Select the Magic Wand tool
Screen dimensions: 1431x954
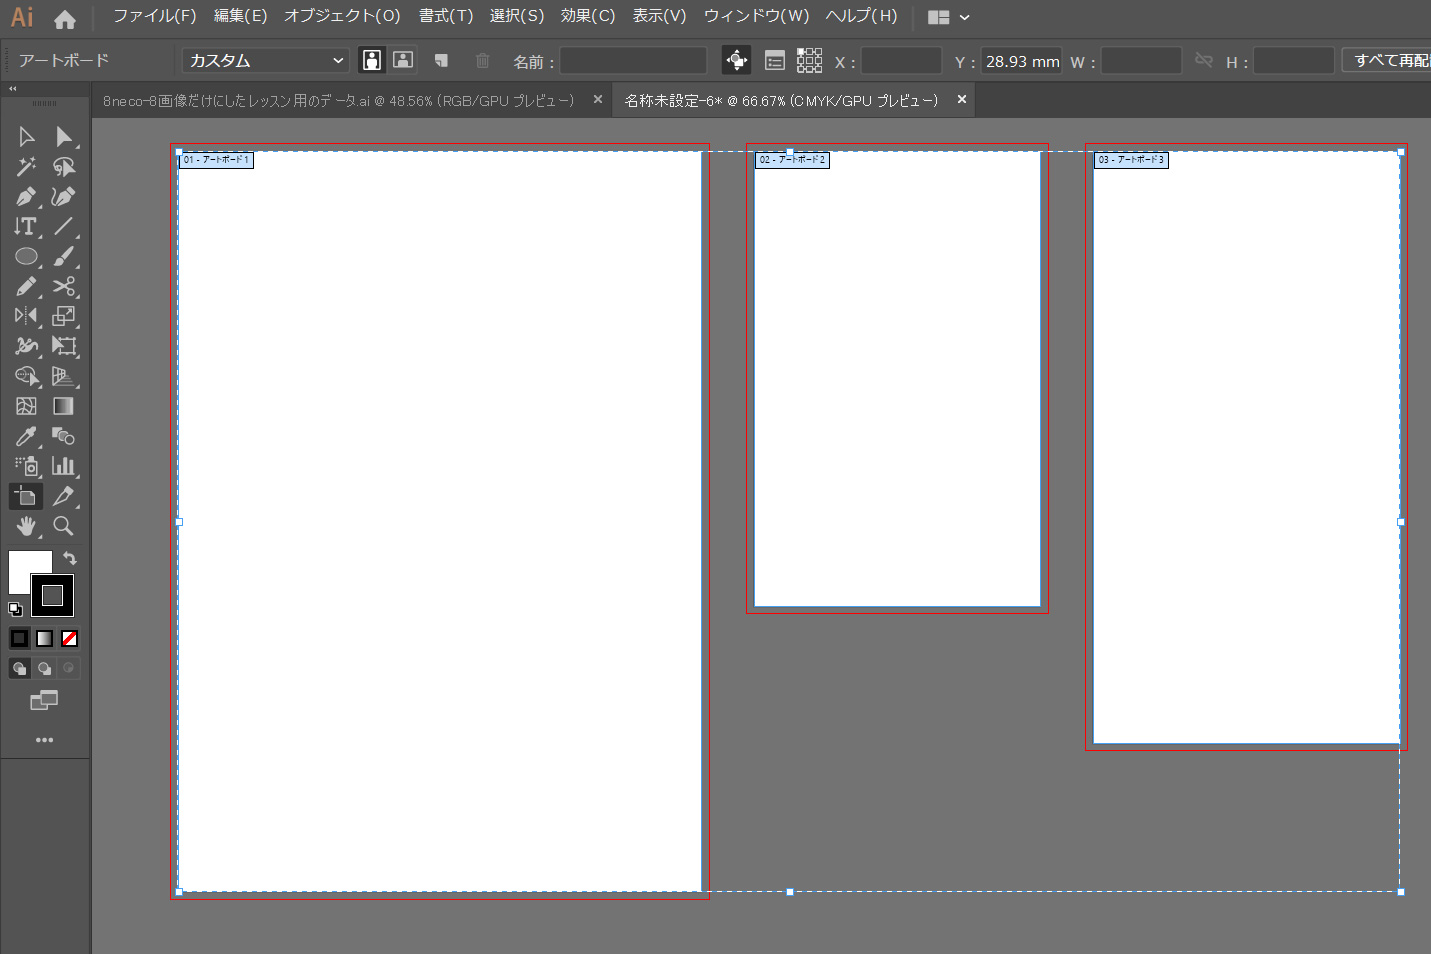26,167
